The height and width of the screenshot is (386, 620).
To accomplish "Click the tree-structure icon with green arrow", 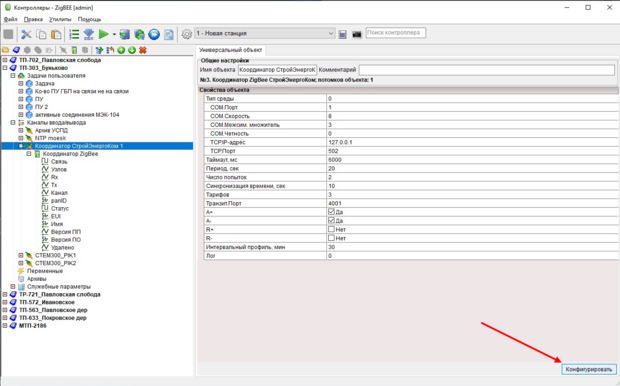I will click(x=99, y=50).
